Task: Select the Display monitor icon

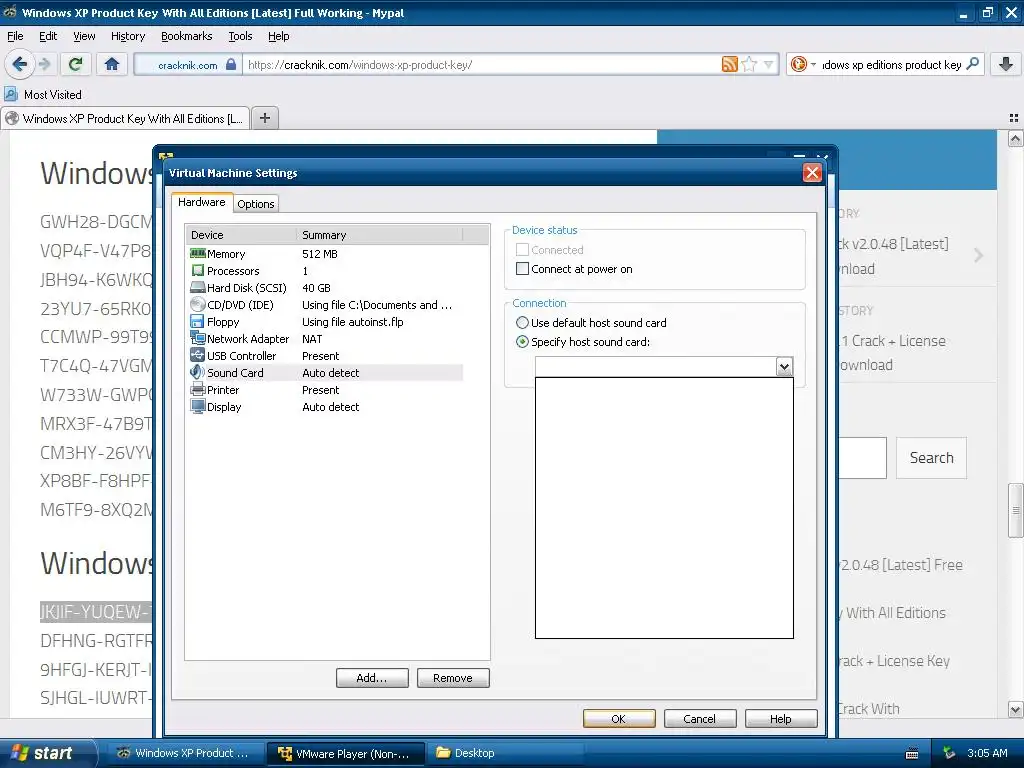Action: [x=197, y=406]
